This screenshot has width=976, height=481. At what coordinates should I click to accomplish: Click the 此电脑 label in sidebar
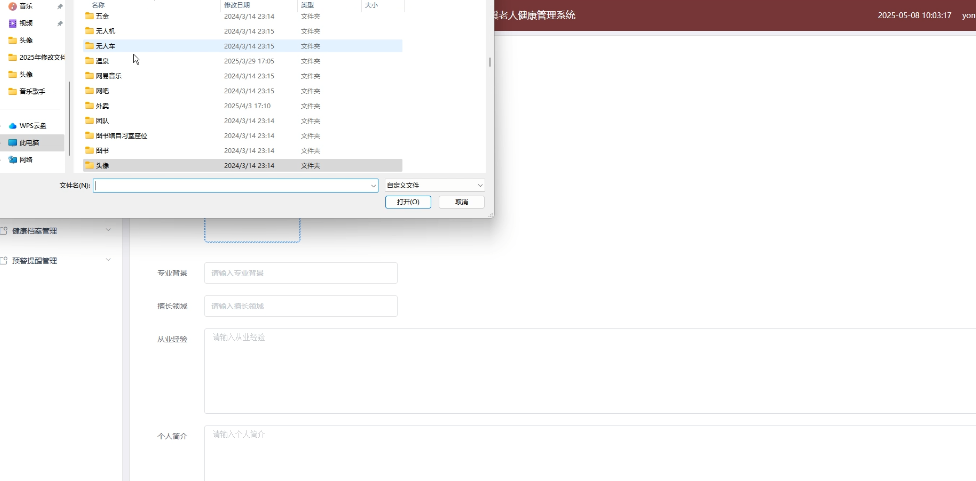29,142
